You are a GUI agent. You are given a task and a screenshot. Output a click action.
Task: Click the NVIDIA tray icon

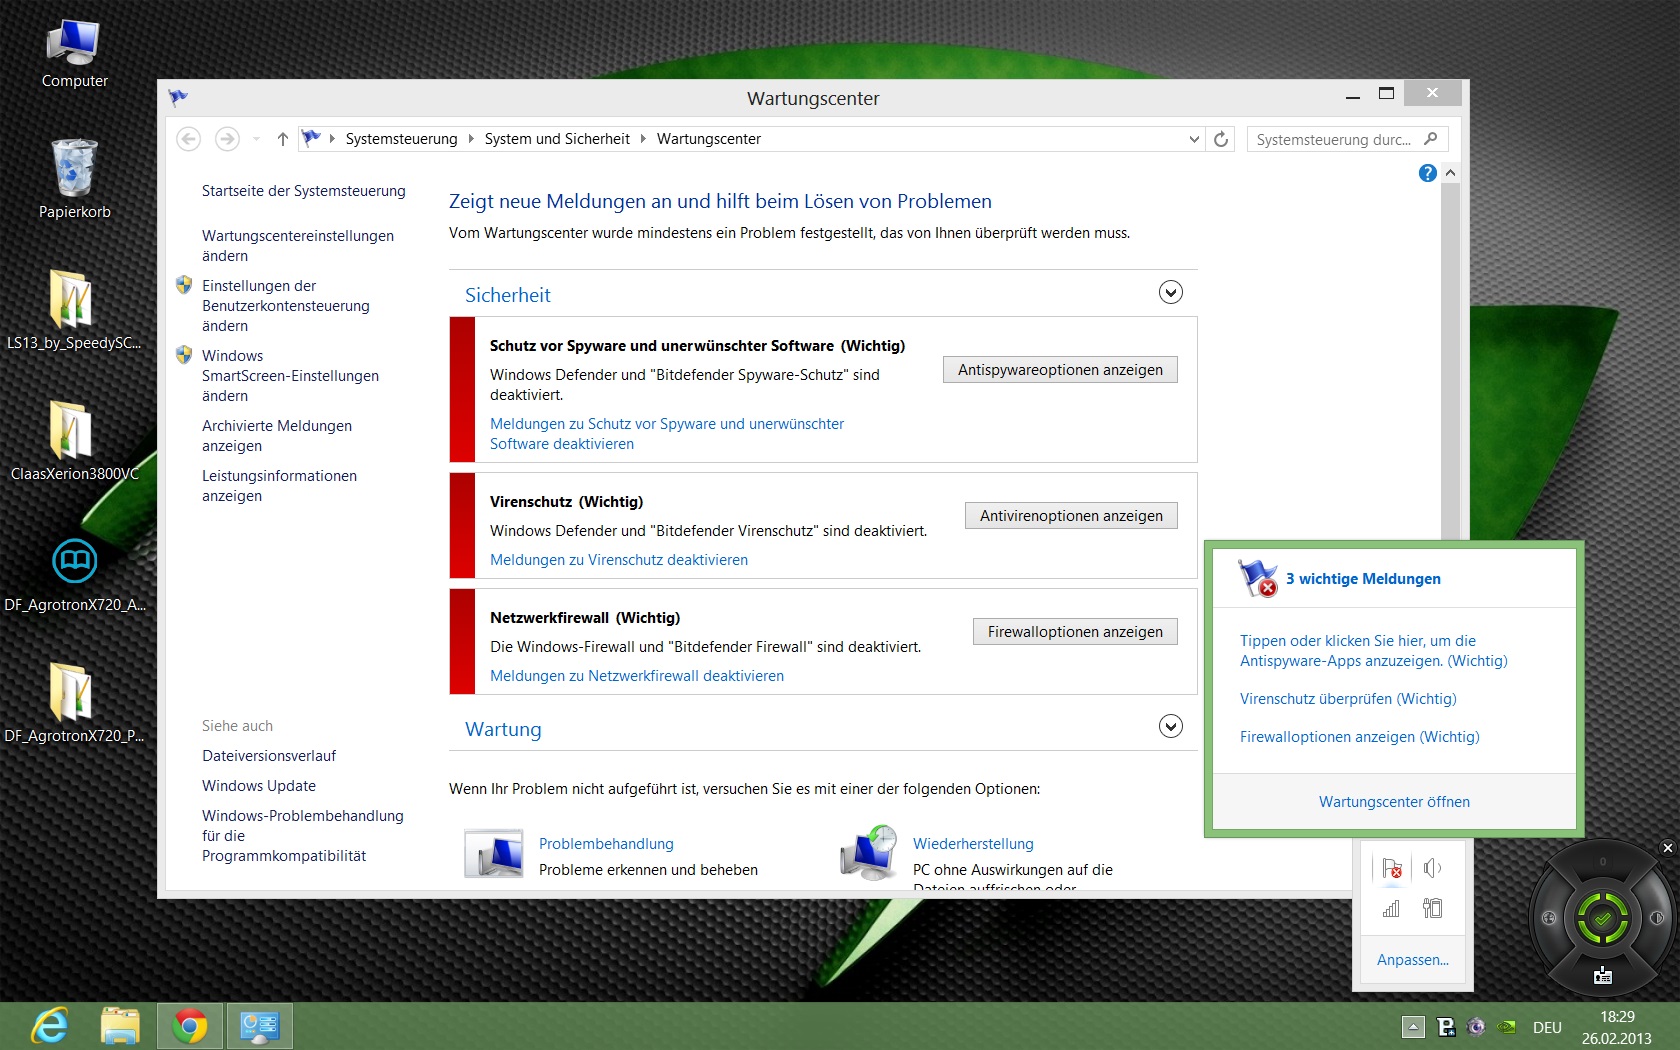1506,1027
